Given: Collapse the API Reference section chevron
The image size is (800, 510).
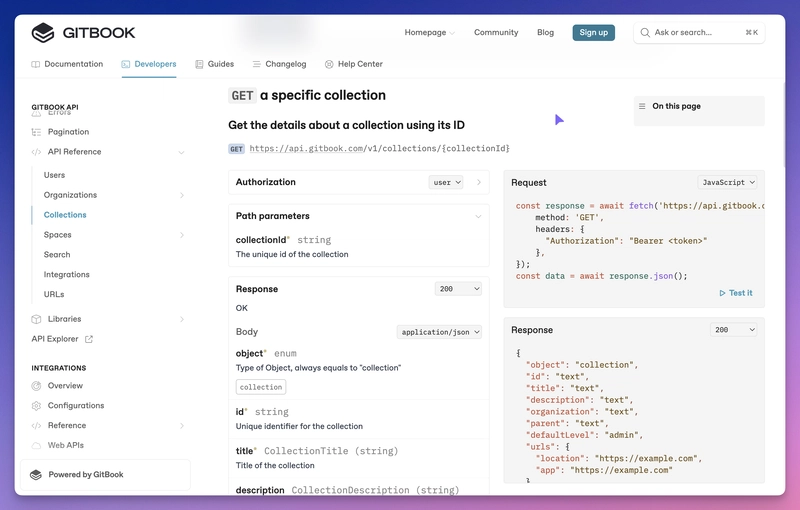Looking at the screenshot, I should [x=181, y=152].
